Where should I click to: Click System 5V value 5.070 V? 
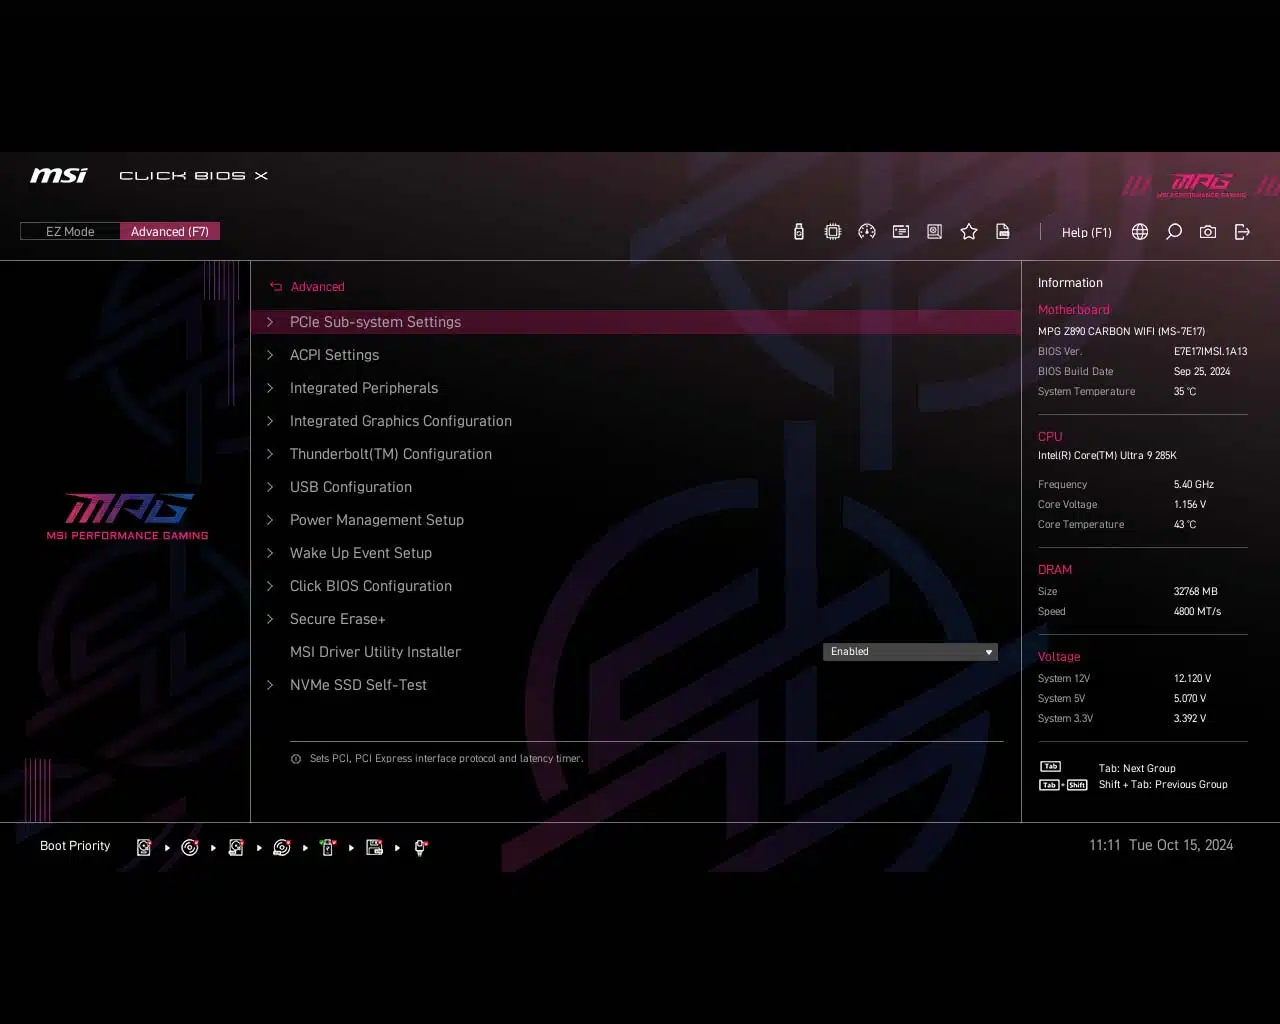pyautogui.click(x=1190, y=698)
